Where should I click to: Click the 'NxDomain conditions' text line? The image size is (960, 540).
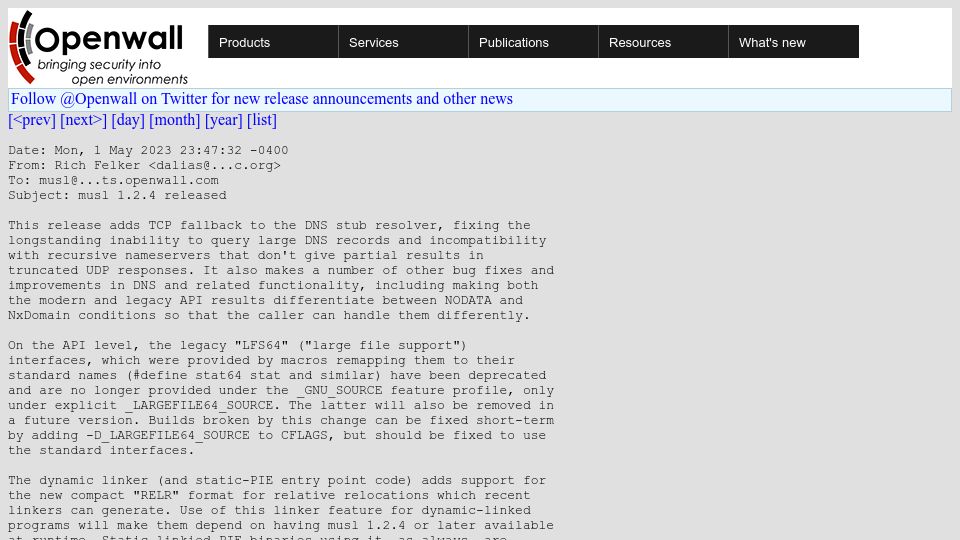[x=269, y=315]
